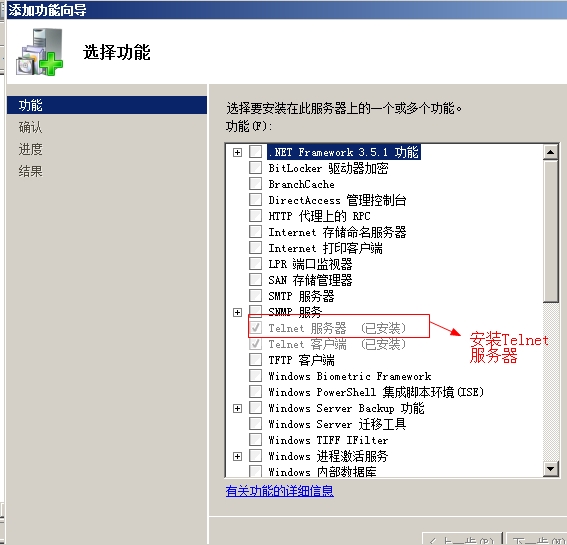The height and width of the screenshot is (545, 567).
Task: Check SAN 存储管理器 checkbox
Action: coord(255,280)
